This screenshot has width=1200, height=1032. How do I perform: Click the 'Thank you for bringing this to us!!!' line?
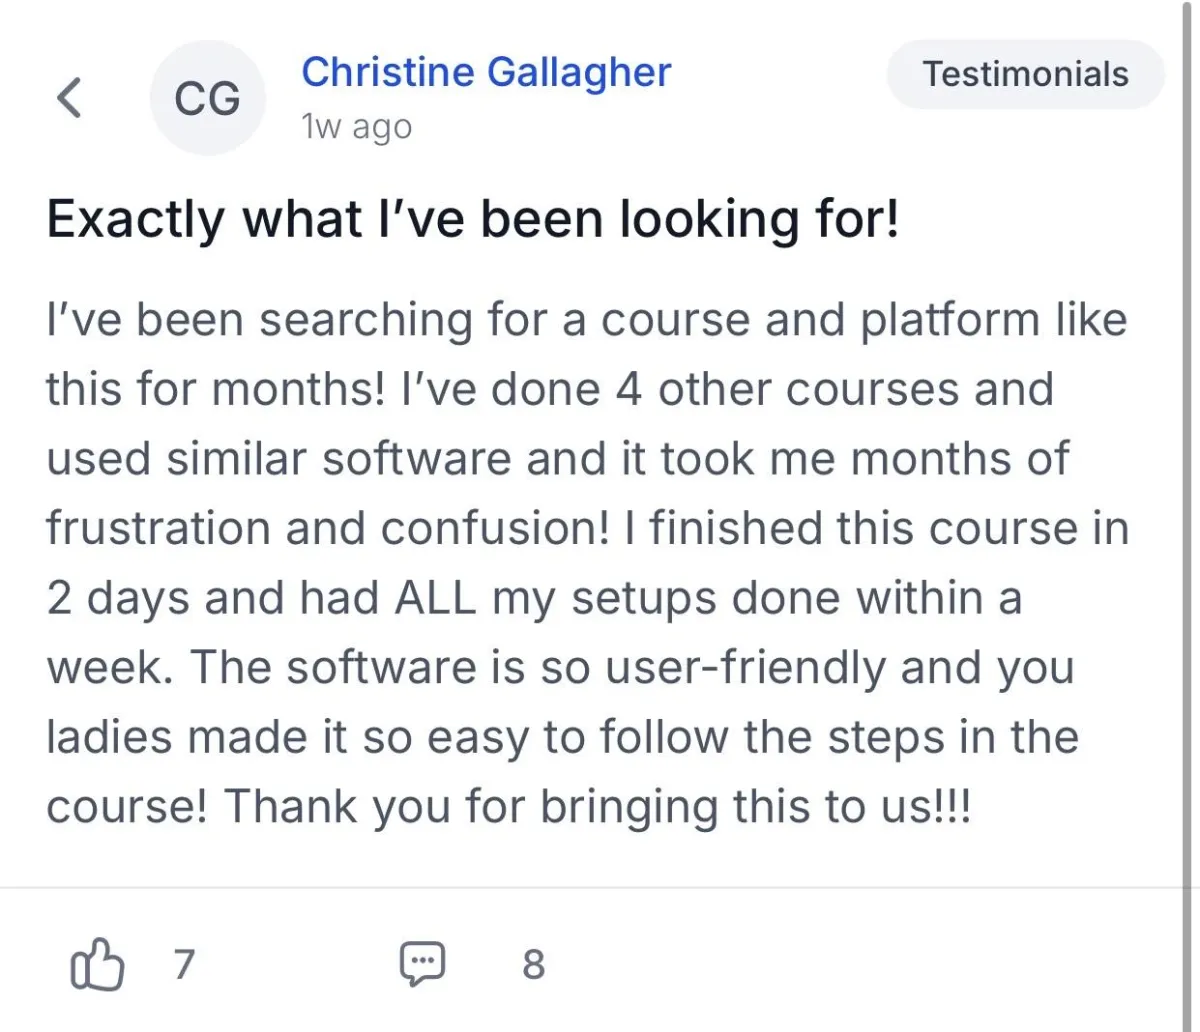[x=597, y=808]
